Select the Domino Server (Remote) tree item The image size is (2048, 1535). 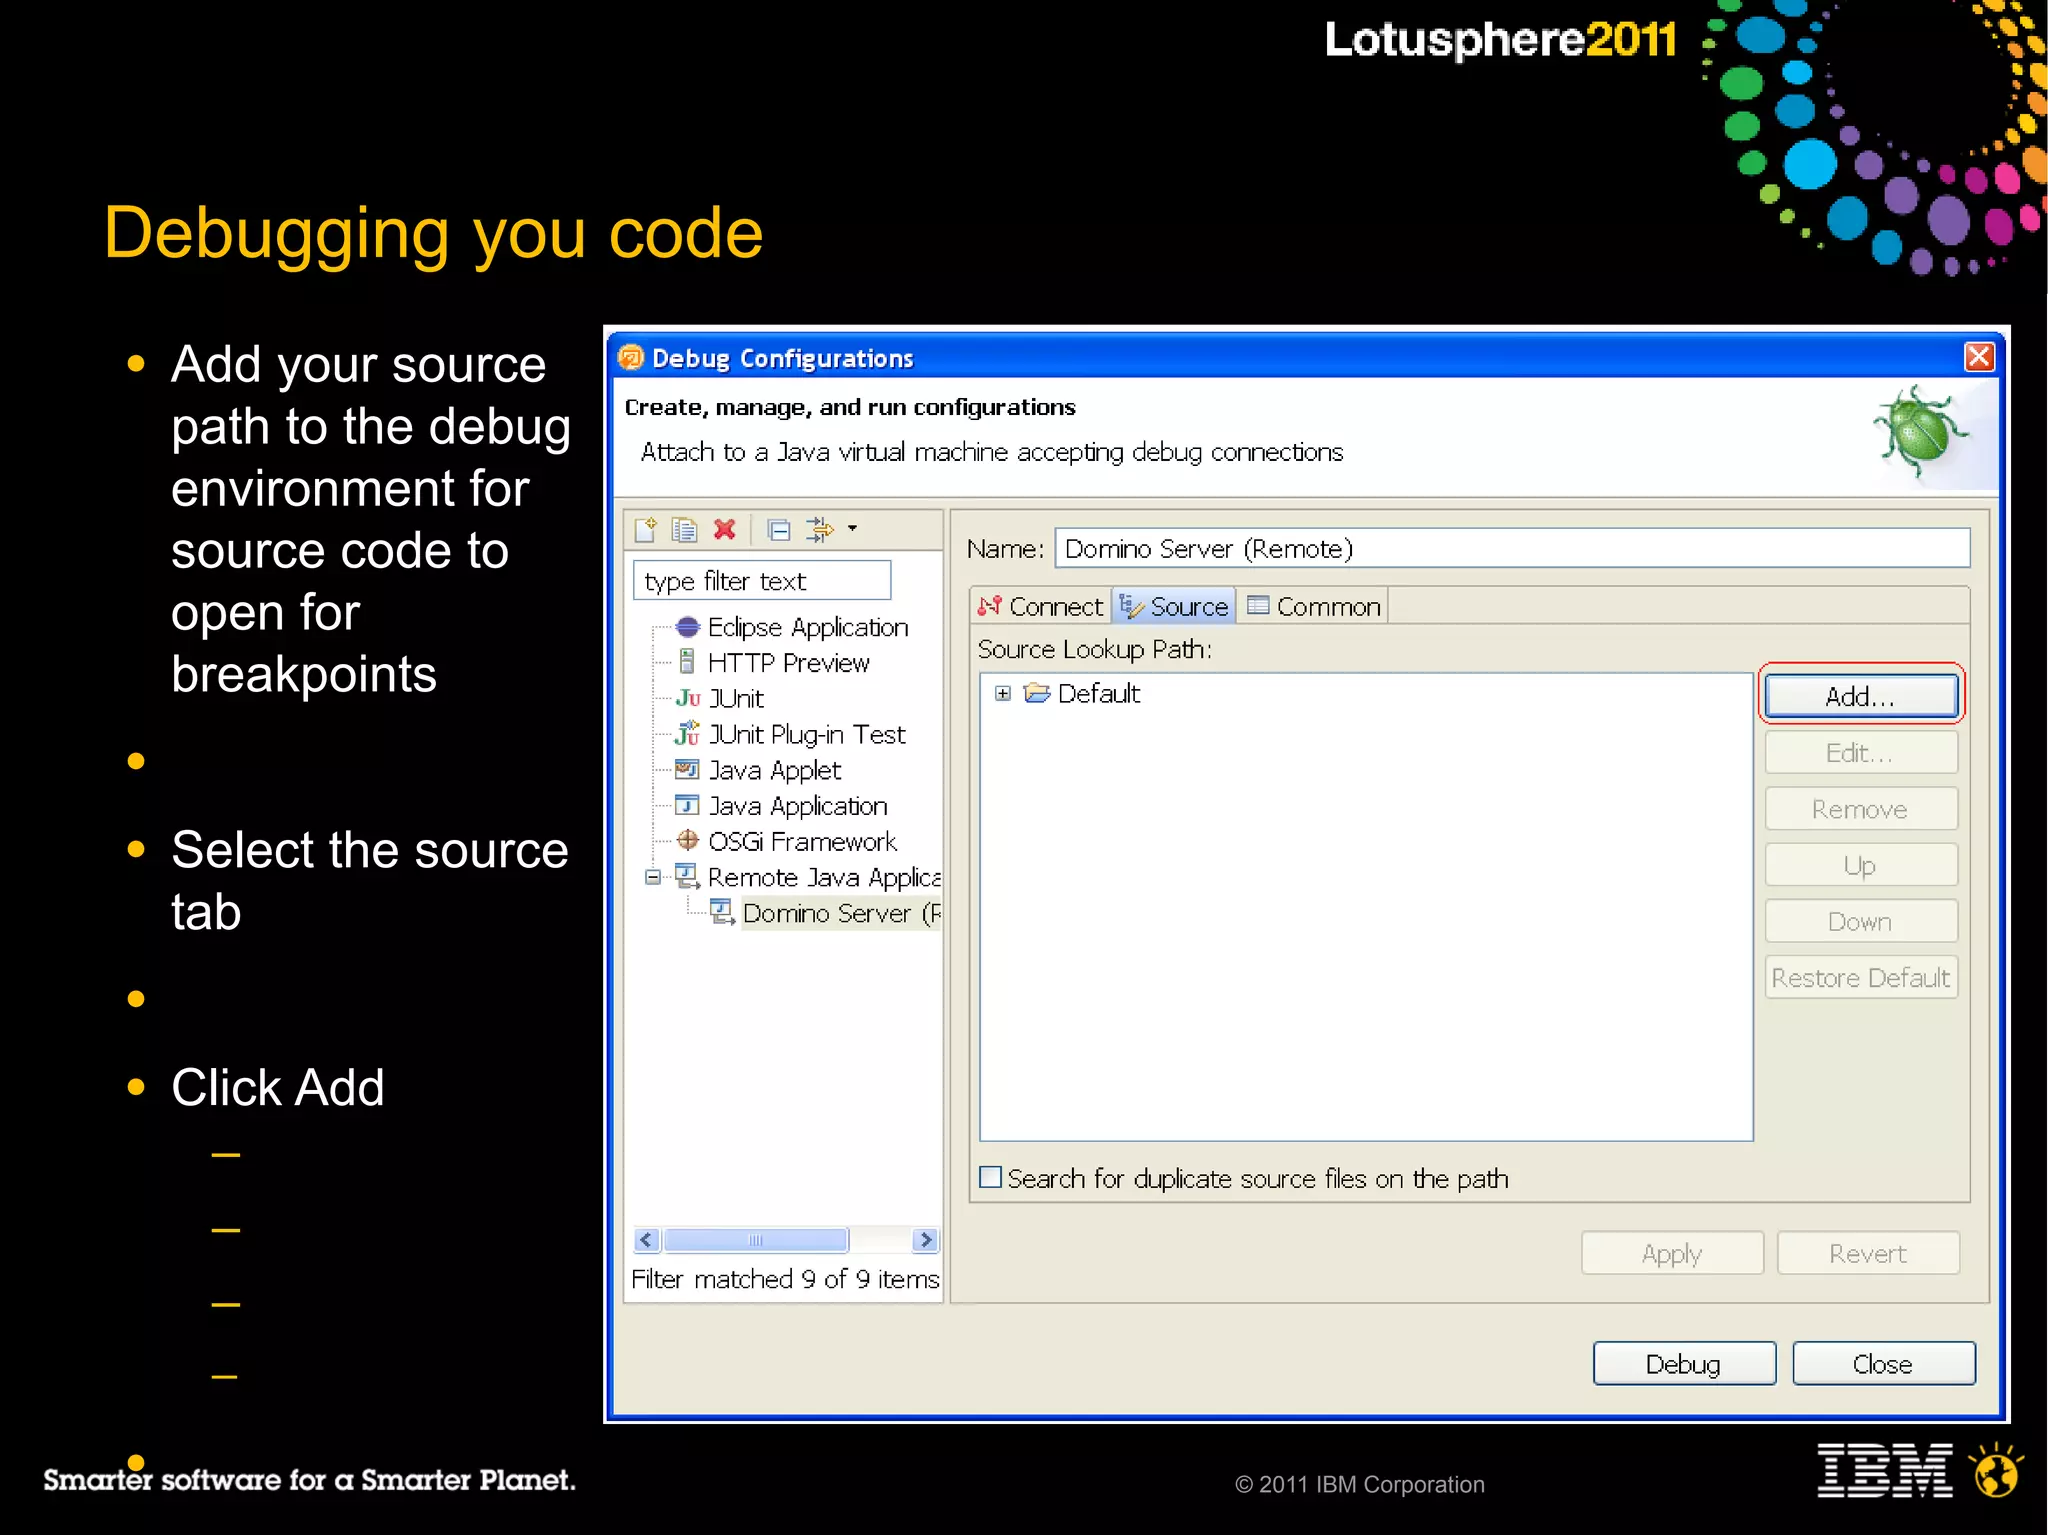841,913
